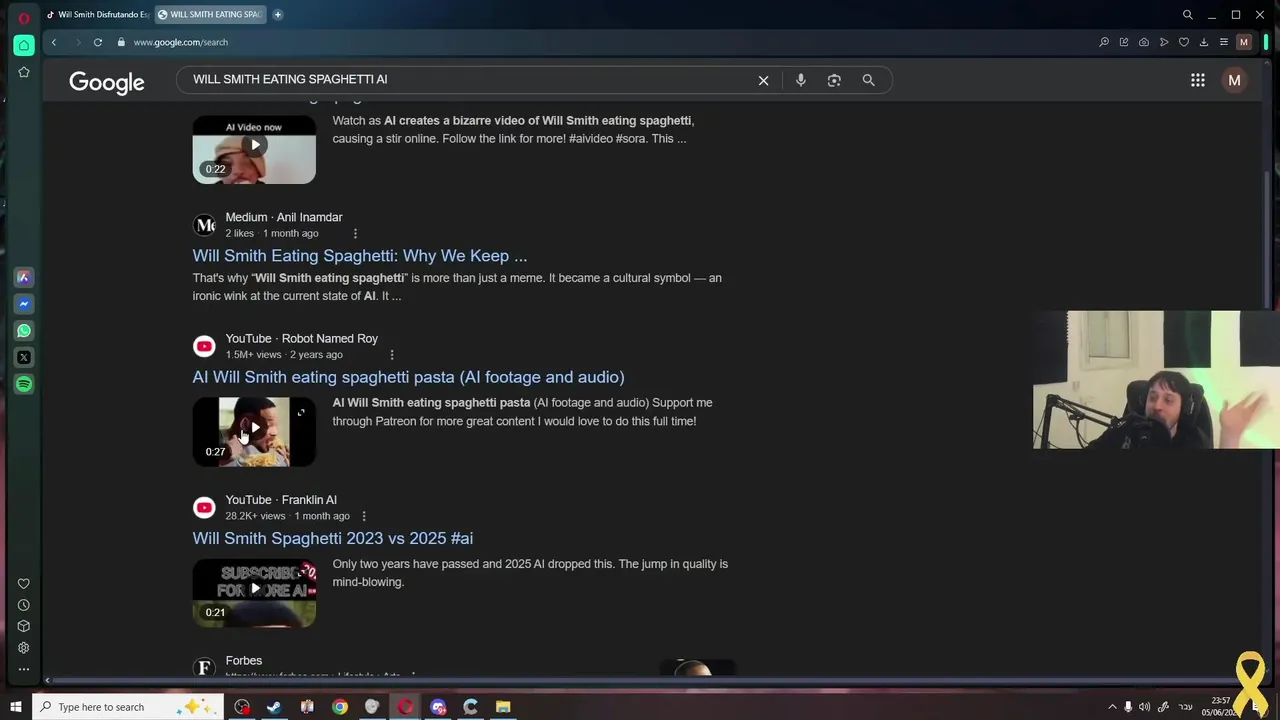Switch to Will Smith Disfrutando tab
Viewport: 1280px width, 720px height.
(x=97, y=15)
